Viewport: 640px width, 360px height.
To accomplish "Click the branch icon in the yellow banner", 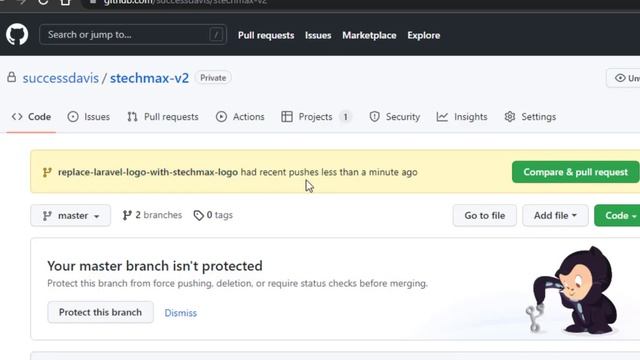I will coord(47,172).
